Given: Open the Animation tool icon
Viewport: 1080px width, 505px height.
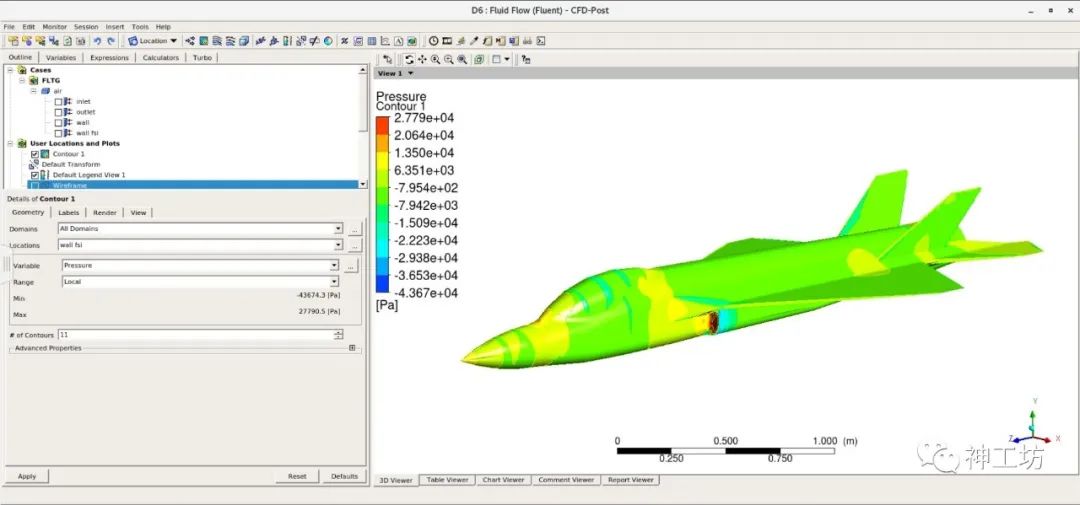Looking at the screenshot, I should [447, 41].
